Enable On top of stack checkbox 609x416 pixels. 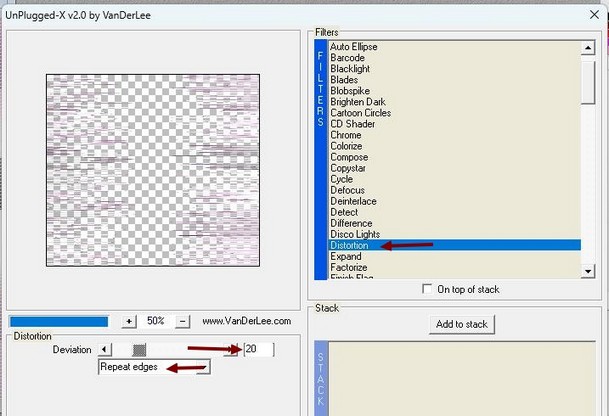pos(427,289)
